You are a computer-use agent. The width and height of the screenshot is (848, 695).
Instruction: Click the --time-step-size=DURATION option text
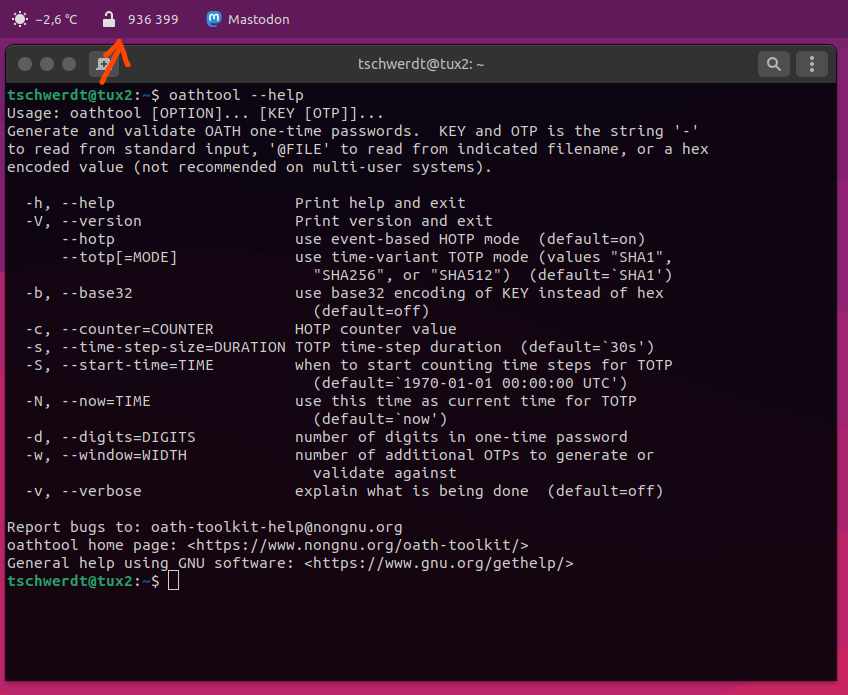point(174,347)
